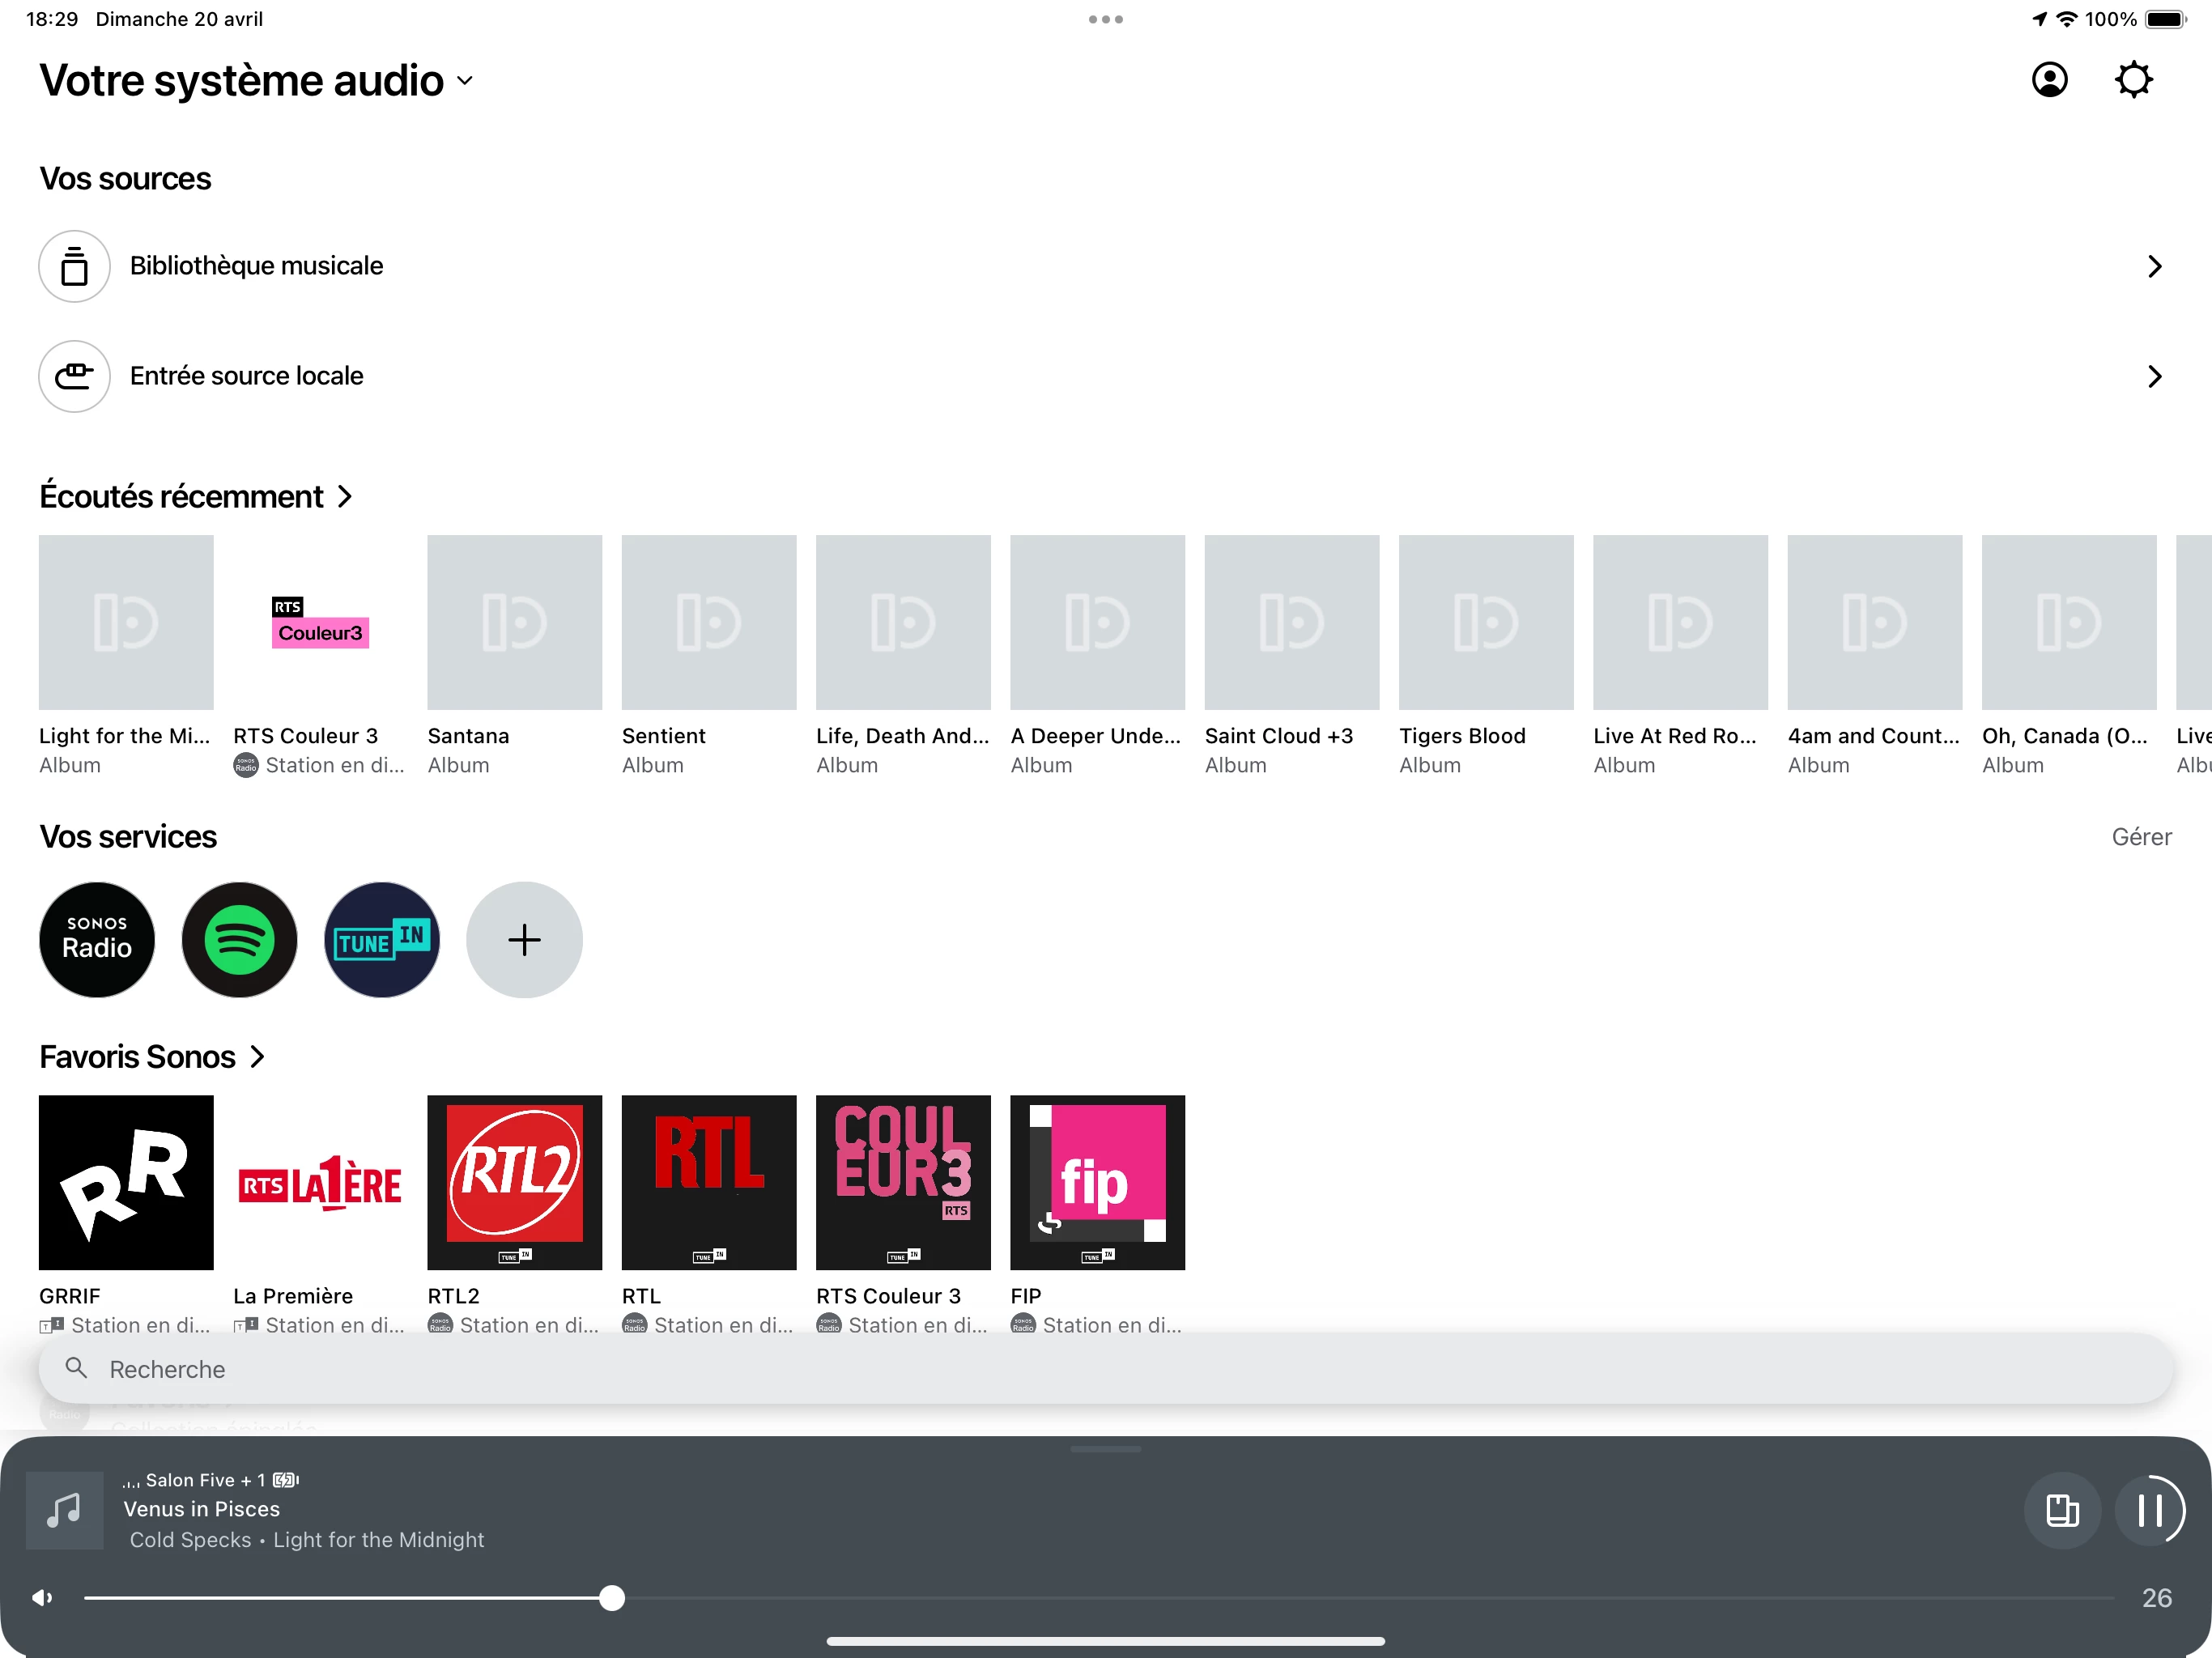The image size is (2212, 1658).
Task: Open Oh, Canada album
Action: point(2069,622)
